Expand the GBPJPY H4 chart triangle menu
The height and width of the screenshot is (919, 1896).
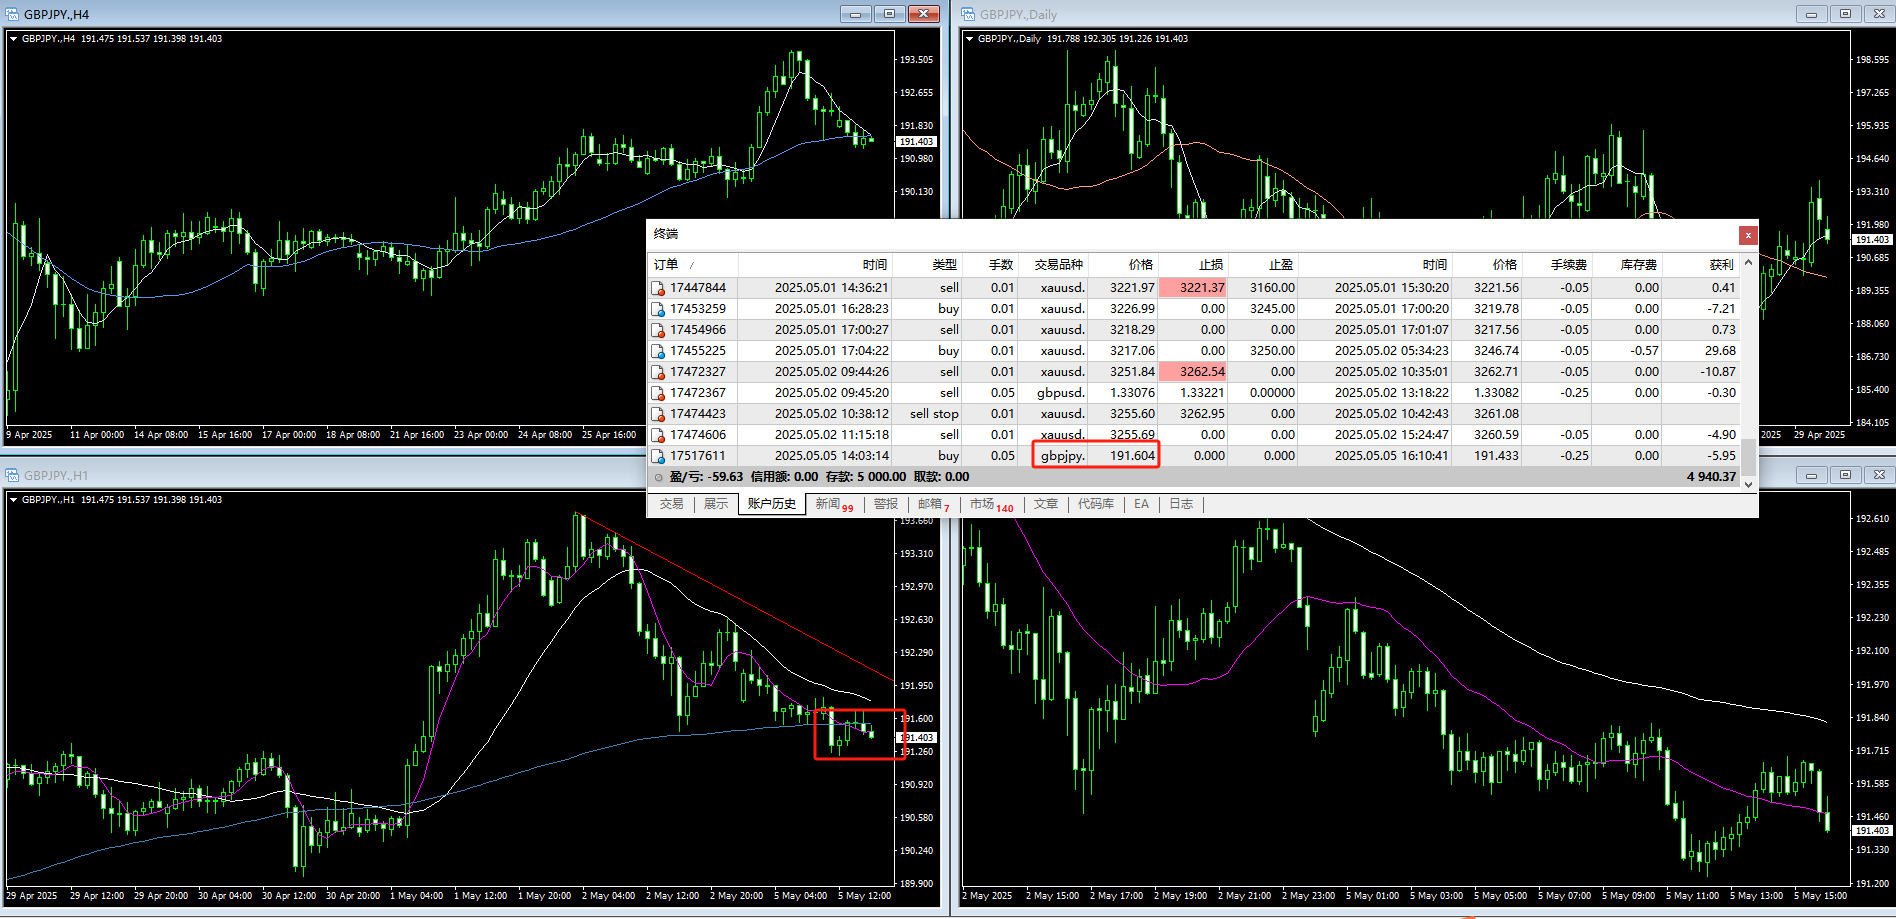tap(14, 39)
